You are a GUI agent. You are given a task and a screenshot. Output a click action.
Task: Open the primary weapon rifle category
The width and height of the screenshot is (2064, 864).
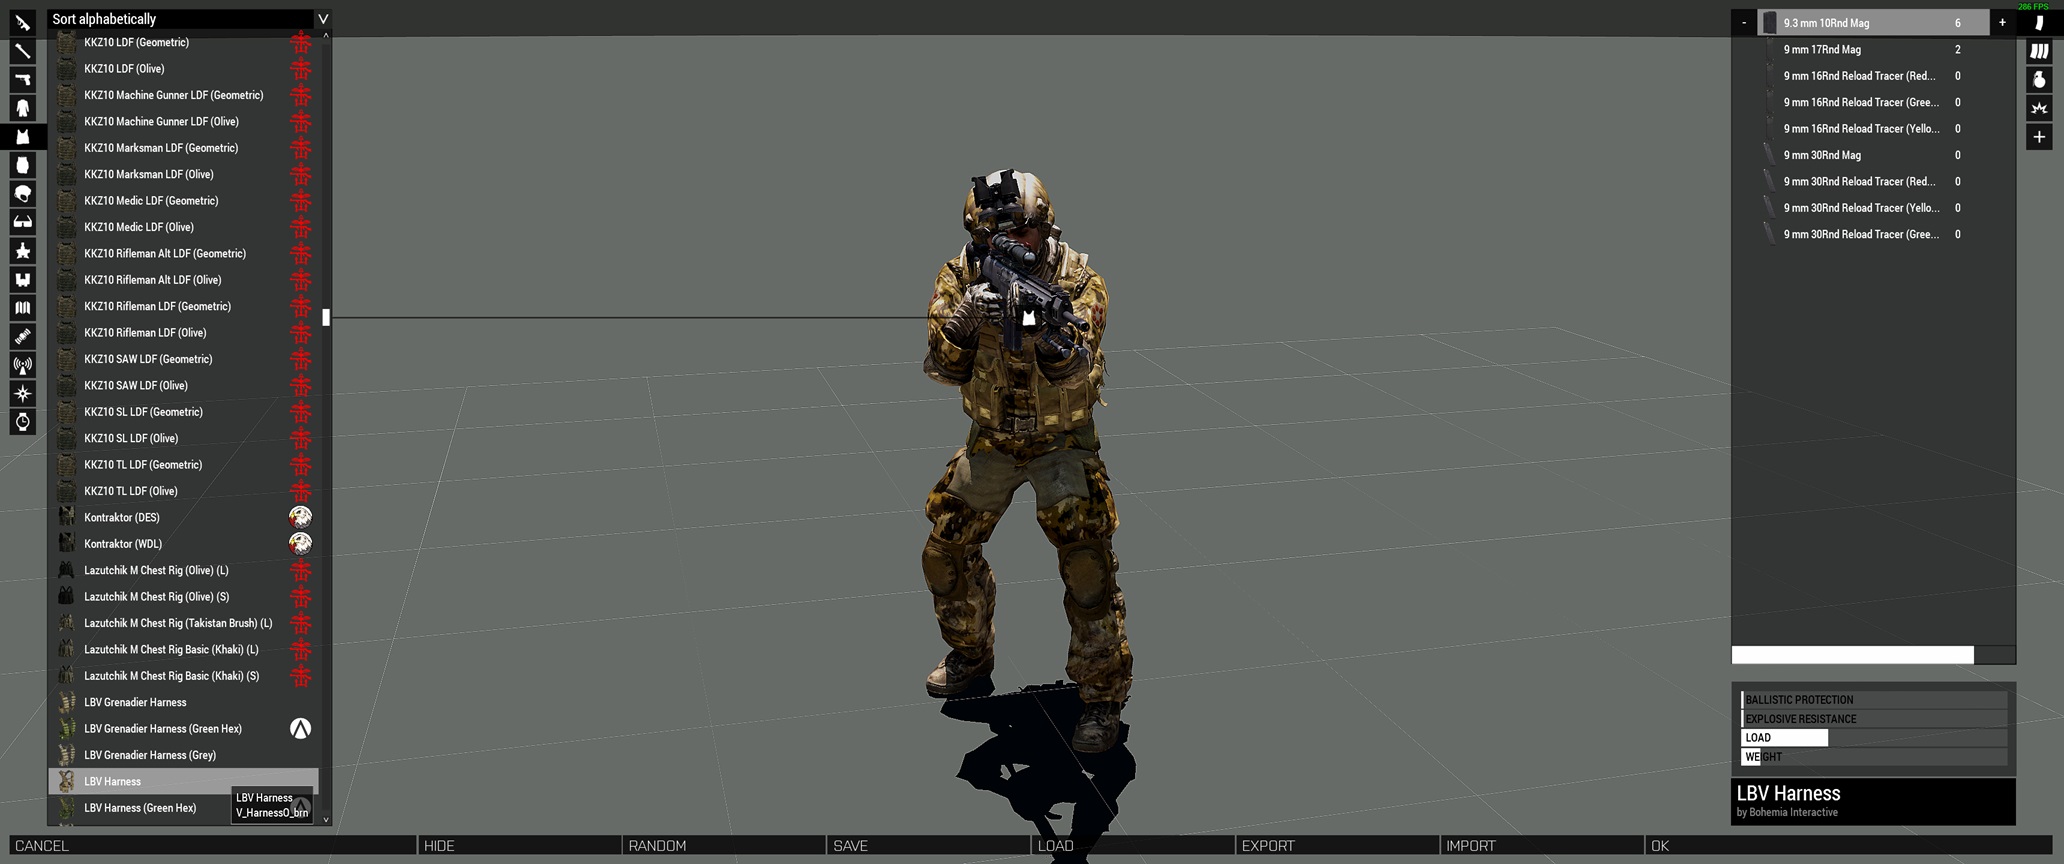coord(22,22)
